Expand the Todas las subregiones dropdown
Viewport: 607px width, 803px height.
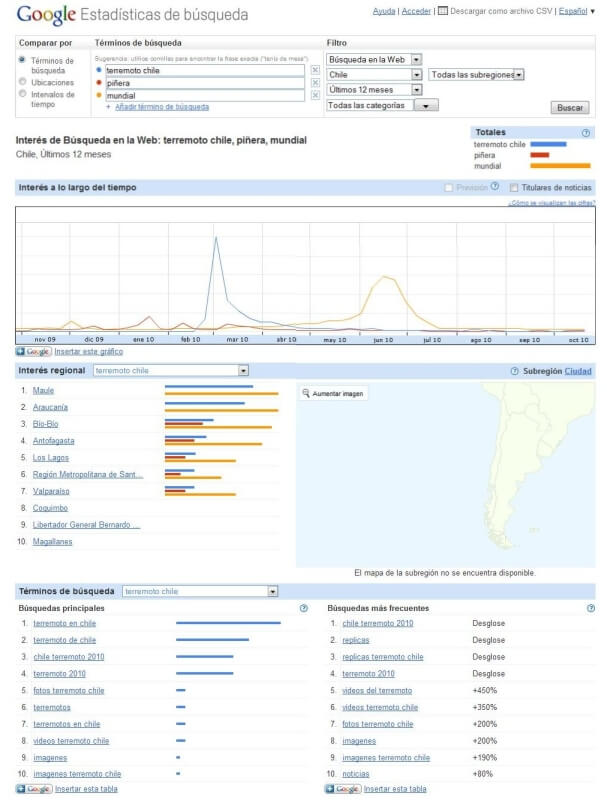[x=476, y=75]
